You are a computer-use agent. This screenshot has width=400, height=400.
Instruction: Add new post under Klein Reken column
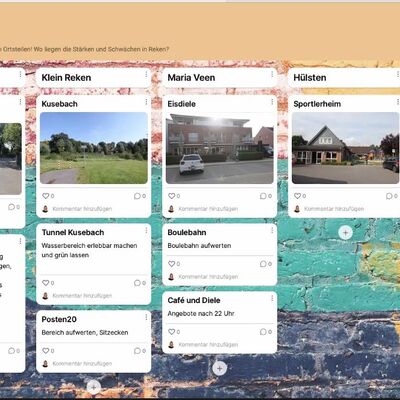[x=94, y=387]
